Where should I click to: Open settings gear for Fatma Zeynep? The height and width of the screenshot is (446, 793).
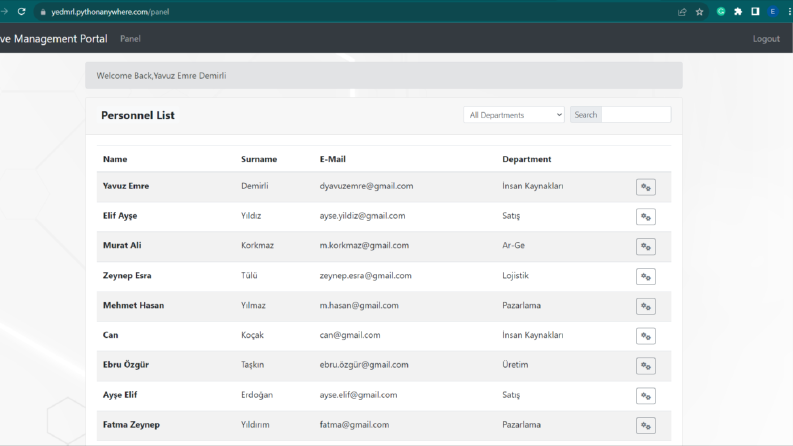tap(646, 426)
